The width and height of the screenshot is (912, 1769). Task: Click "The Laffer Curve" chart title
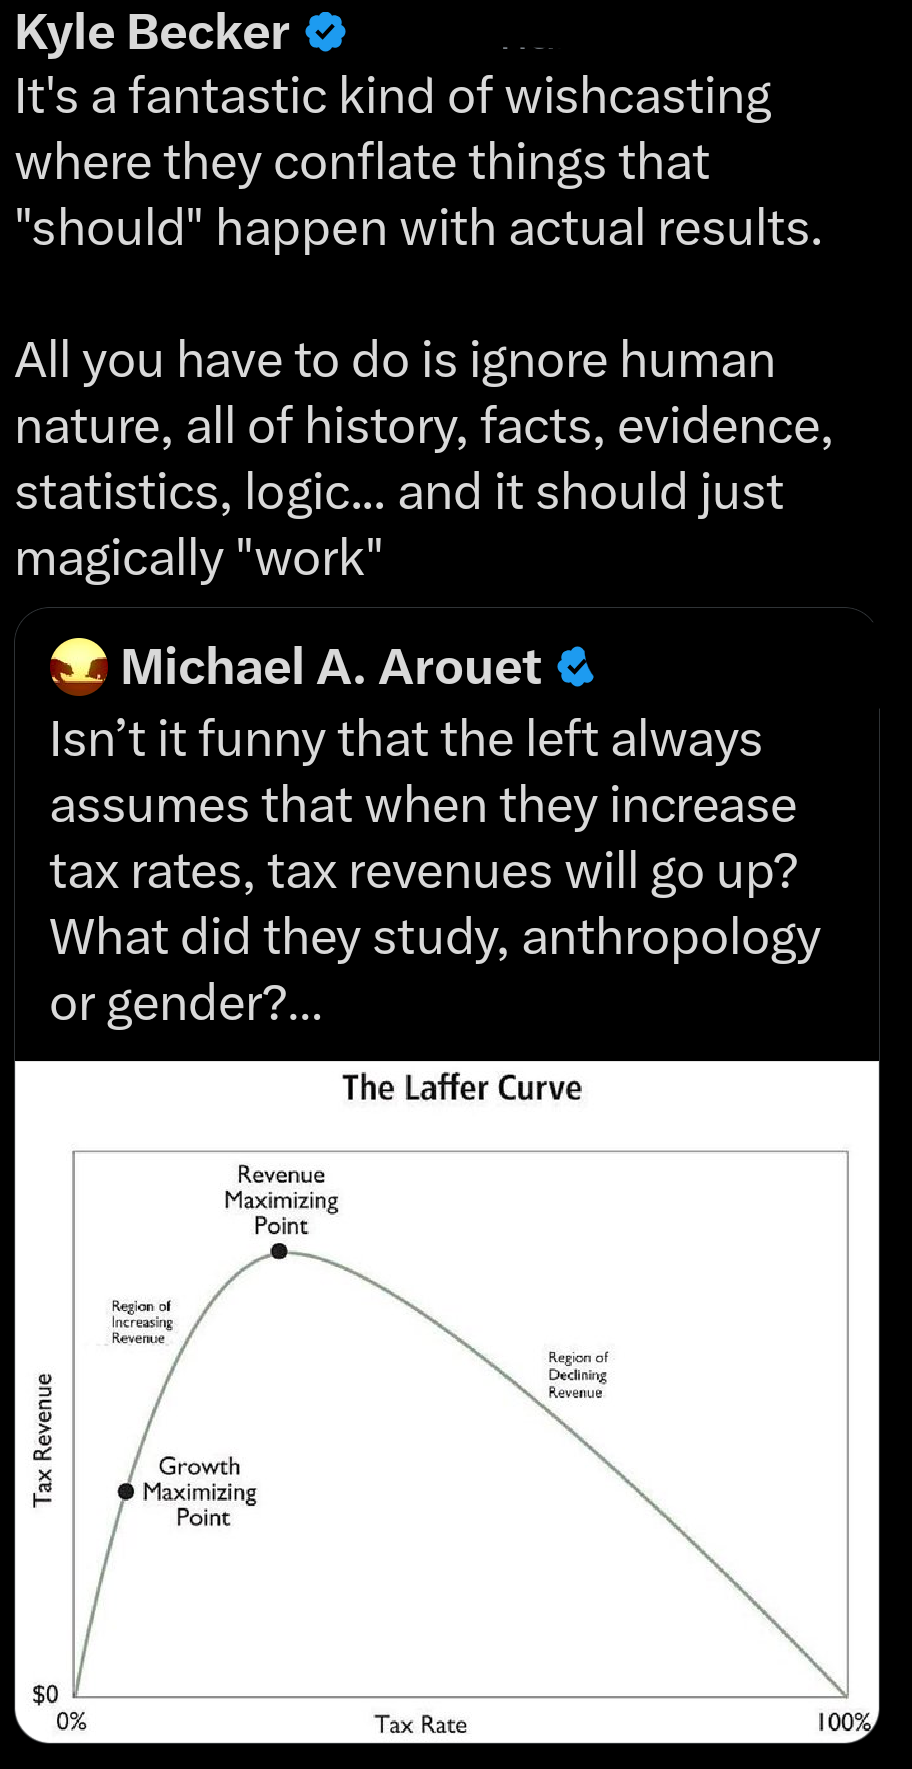coord(461,1088)
